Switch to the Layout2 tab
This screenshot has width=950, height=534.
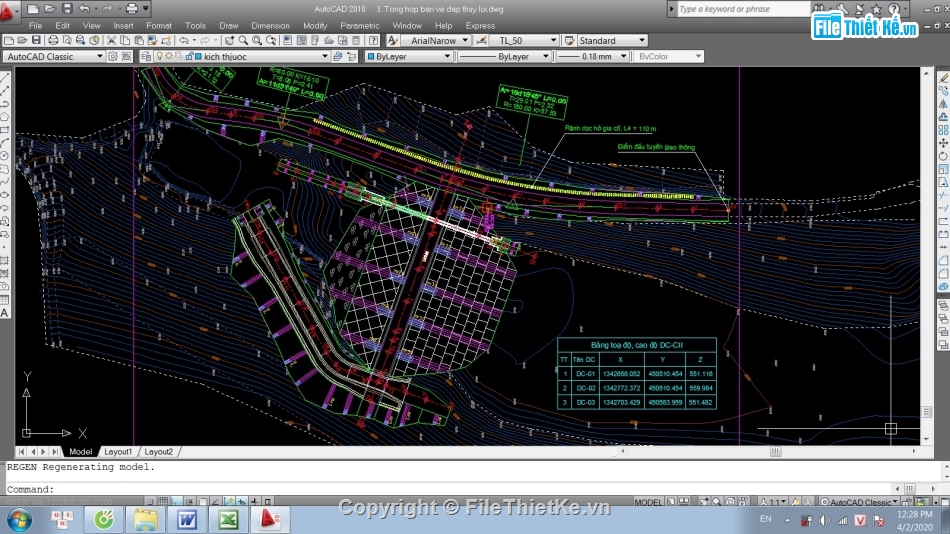[159, 452]
